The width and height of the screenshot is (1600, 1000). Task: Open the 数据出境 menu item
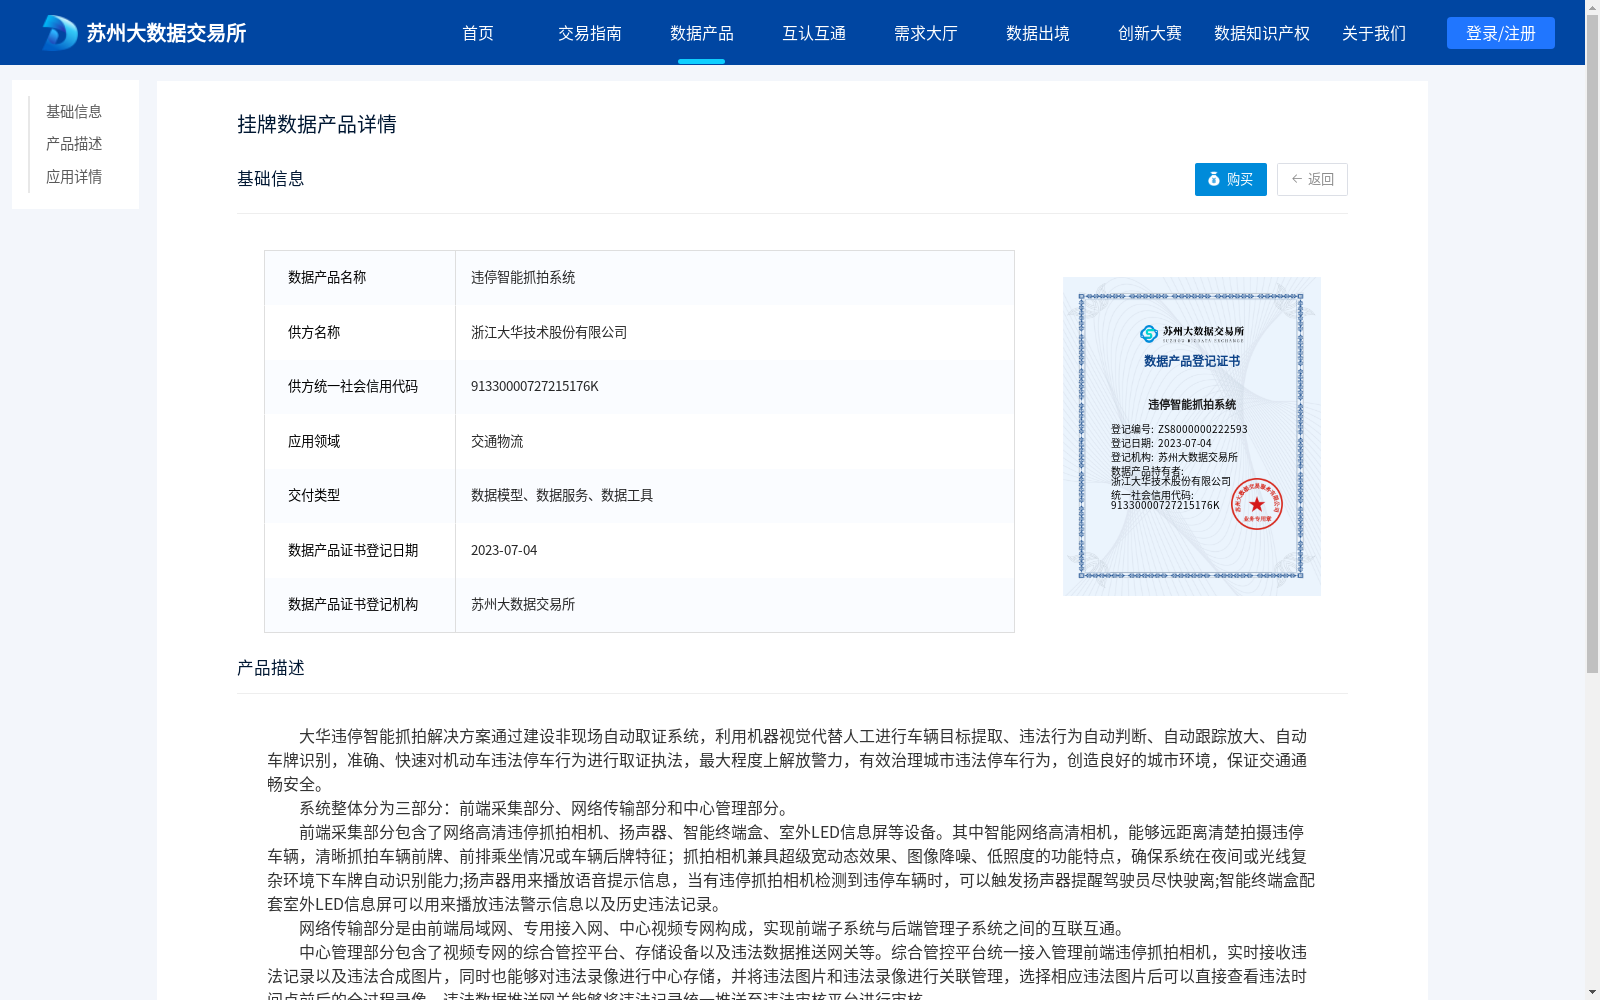tap(1038, 33)
